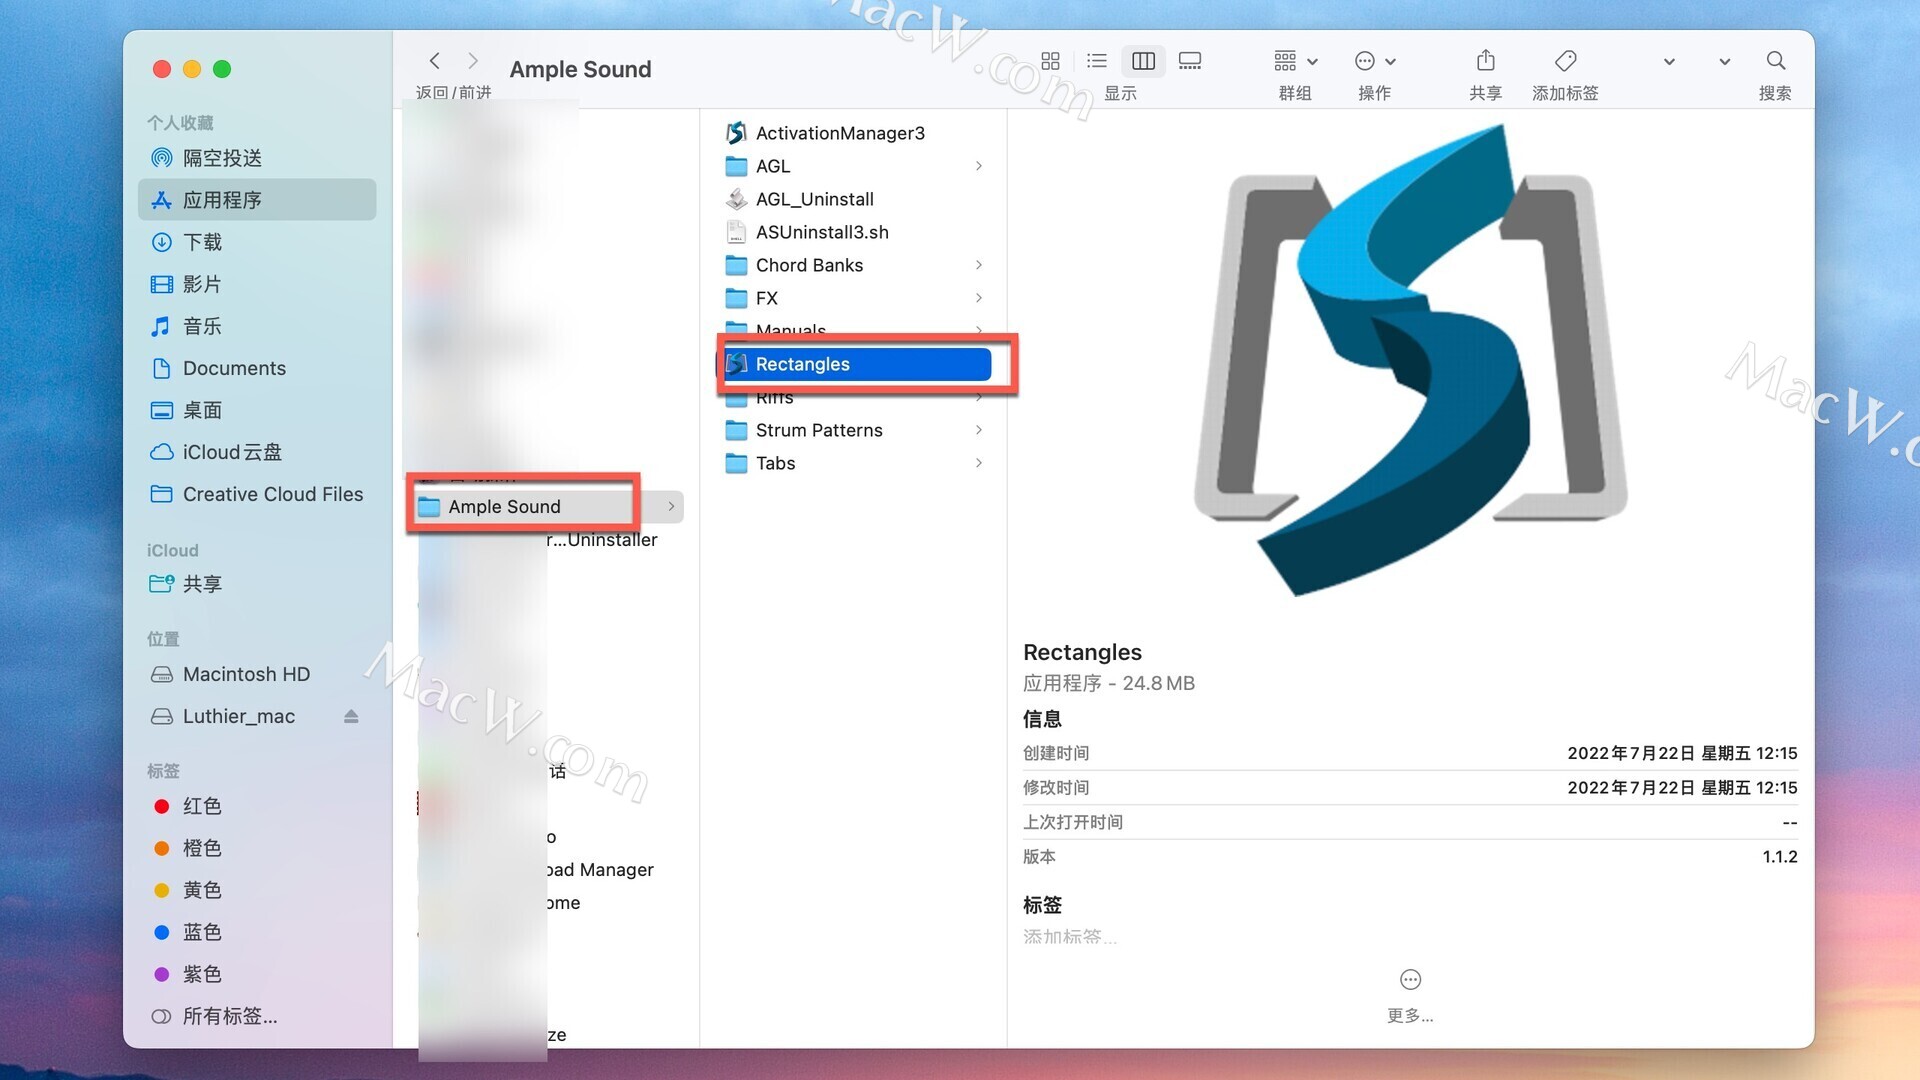Expand the Strum Patterns chevron
The width and height of the screenshot is (1920, 1080).
(x=979, y=430)
